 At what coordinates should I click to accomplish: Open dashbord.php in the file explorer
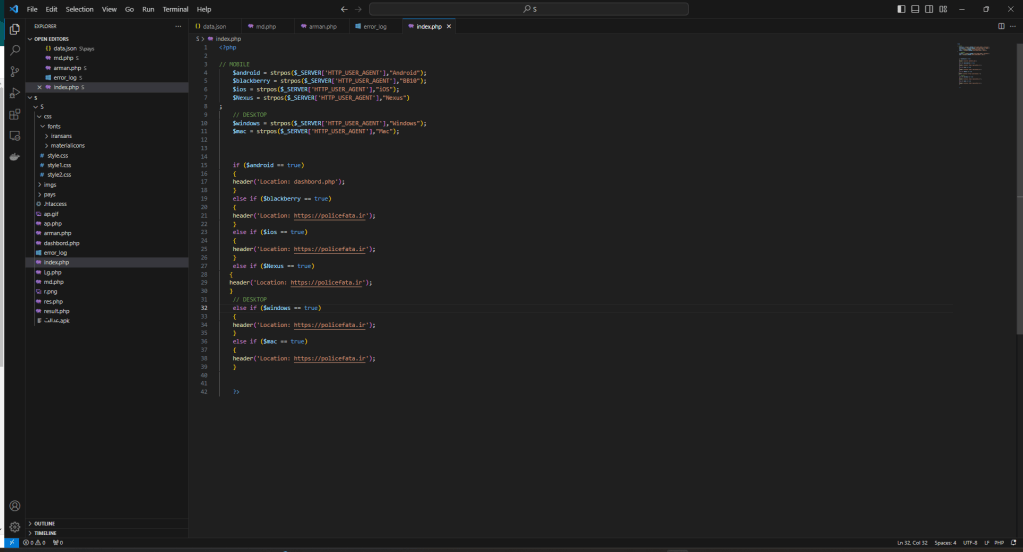[x=61, y=243]
